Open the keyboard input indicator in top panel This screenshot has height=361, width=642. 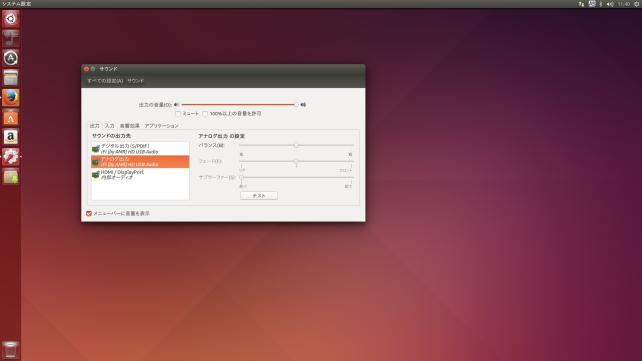(x=592, y=4)
